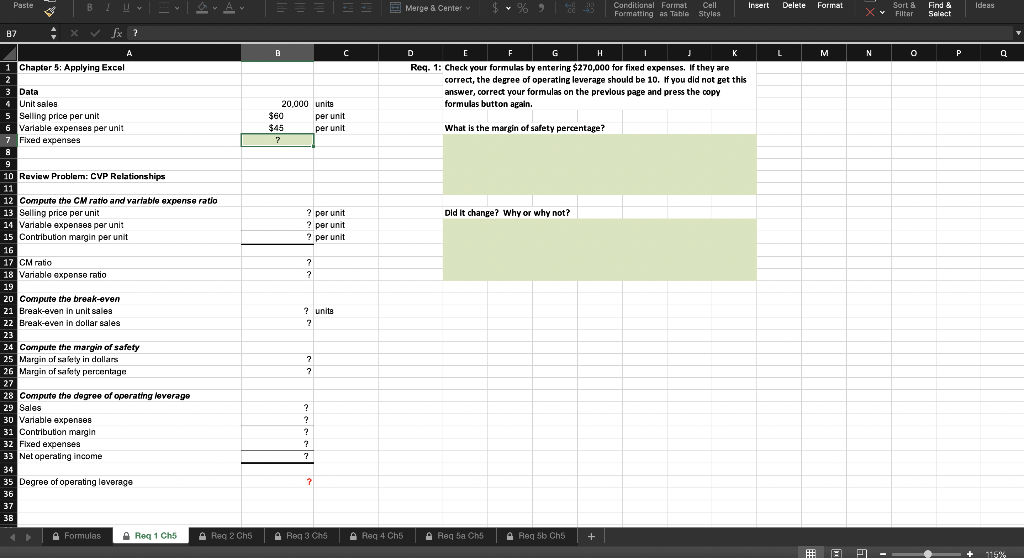
Task: Click the Select All corner triangle
Action: click(x=8, y=53)
